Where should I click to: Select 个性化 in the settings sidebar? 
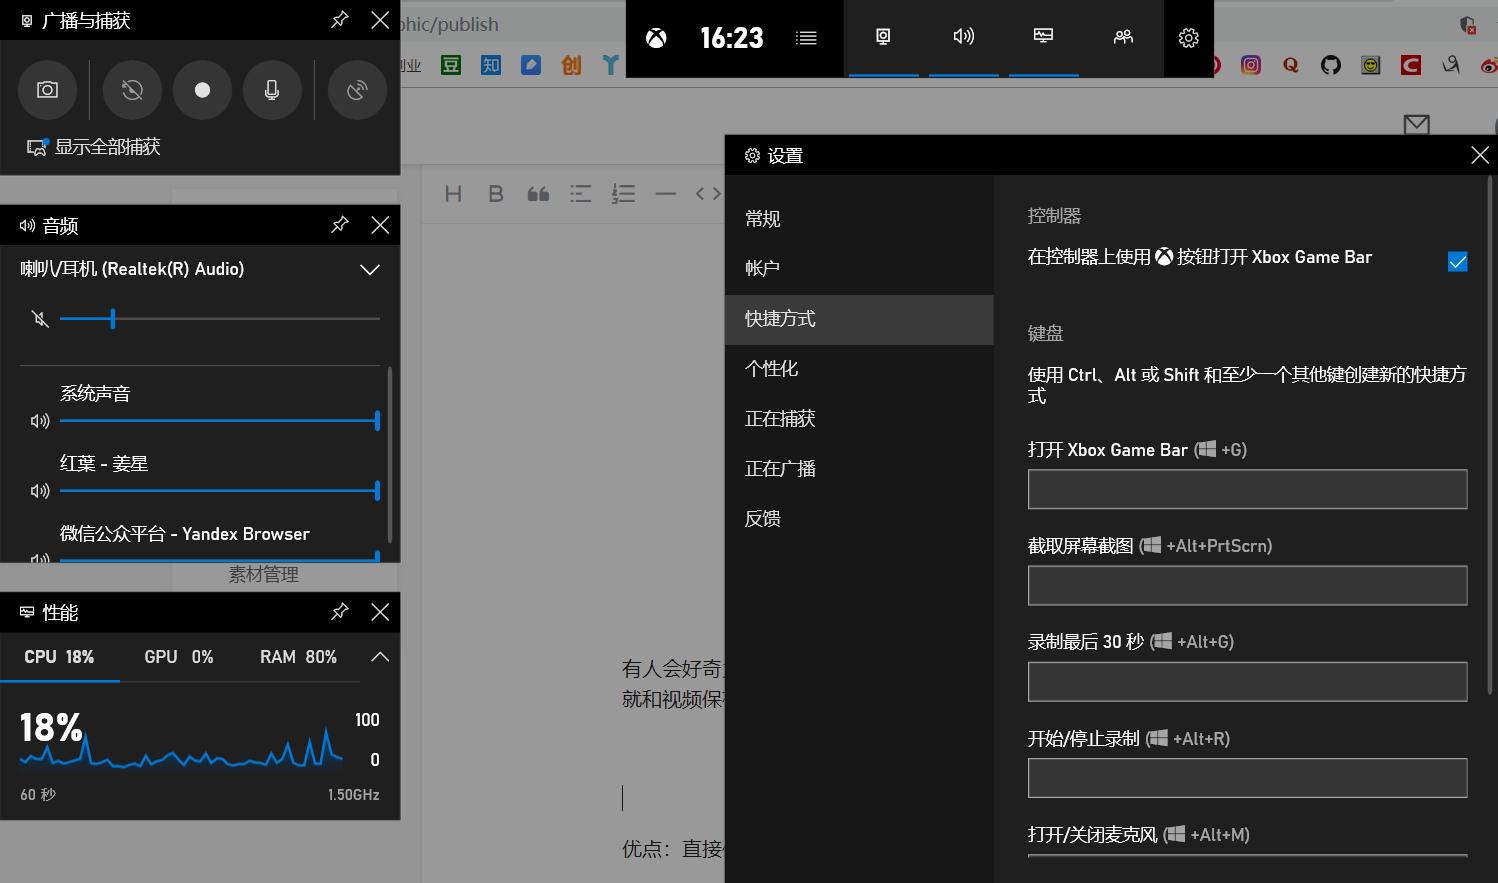(x=771, y=368)
